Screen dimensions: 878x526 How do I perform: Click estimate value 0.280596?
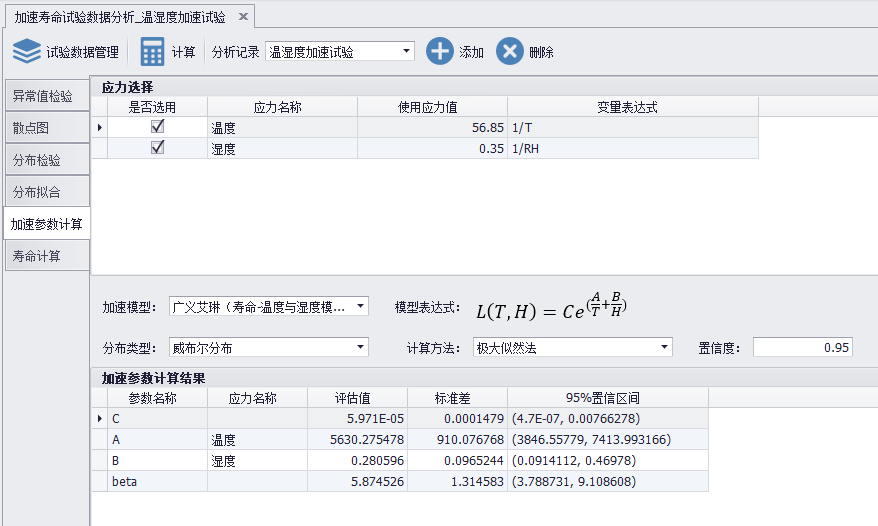[x=357, y=460]
